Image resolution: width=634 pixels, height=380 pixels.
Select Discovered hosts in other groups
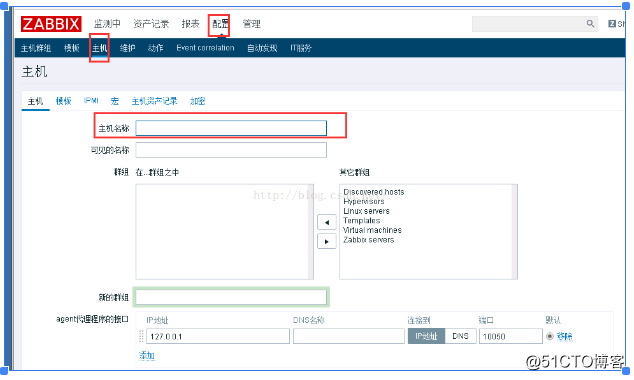pos(374,192)
